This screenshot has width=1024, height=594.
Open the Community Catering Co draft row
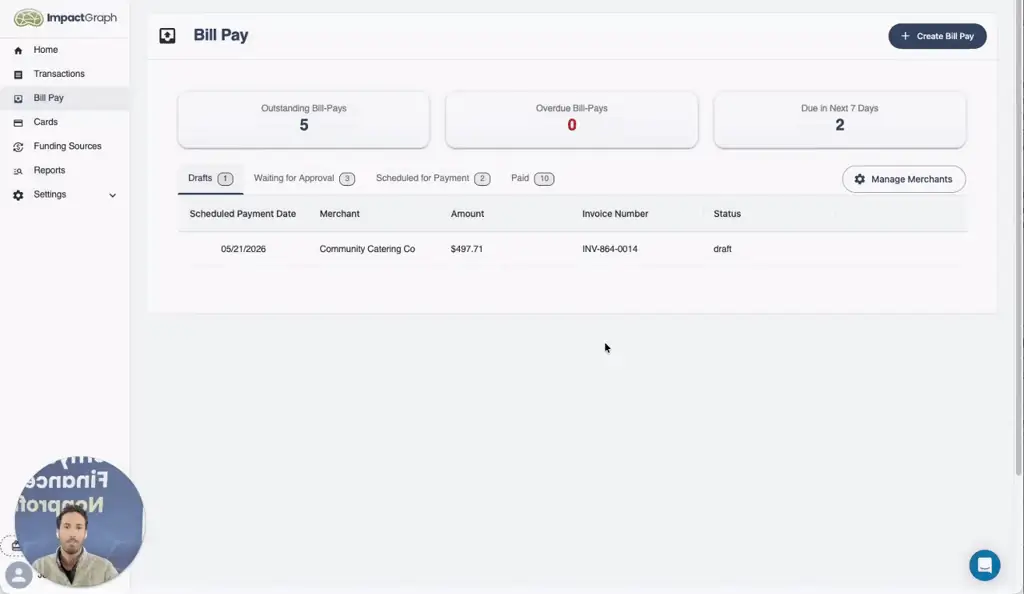click(572, 249)
